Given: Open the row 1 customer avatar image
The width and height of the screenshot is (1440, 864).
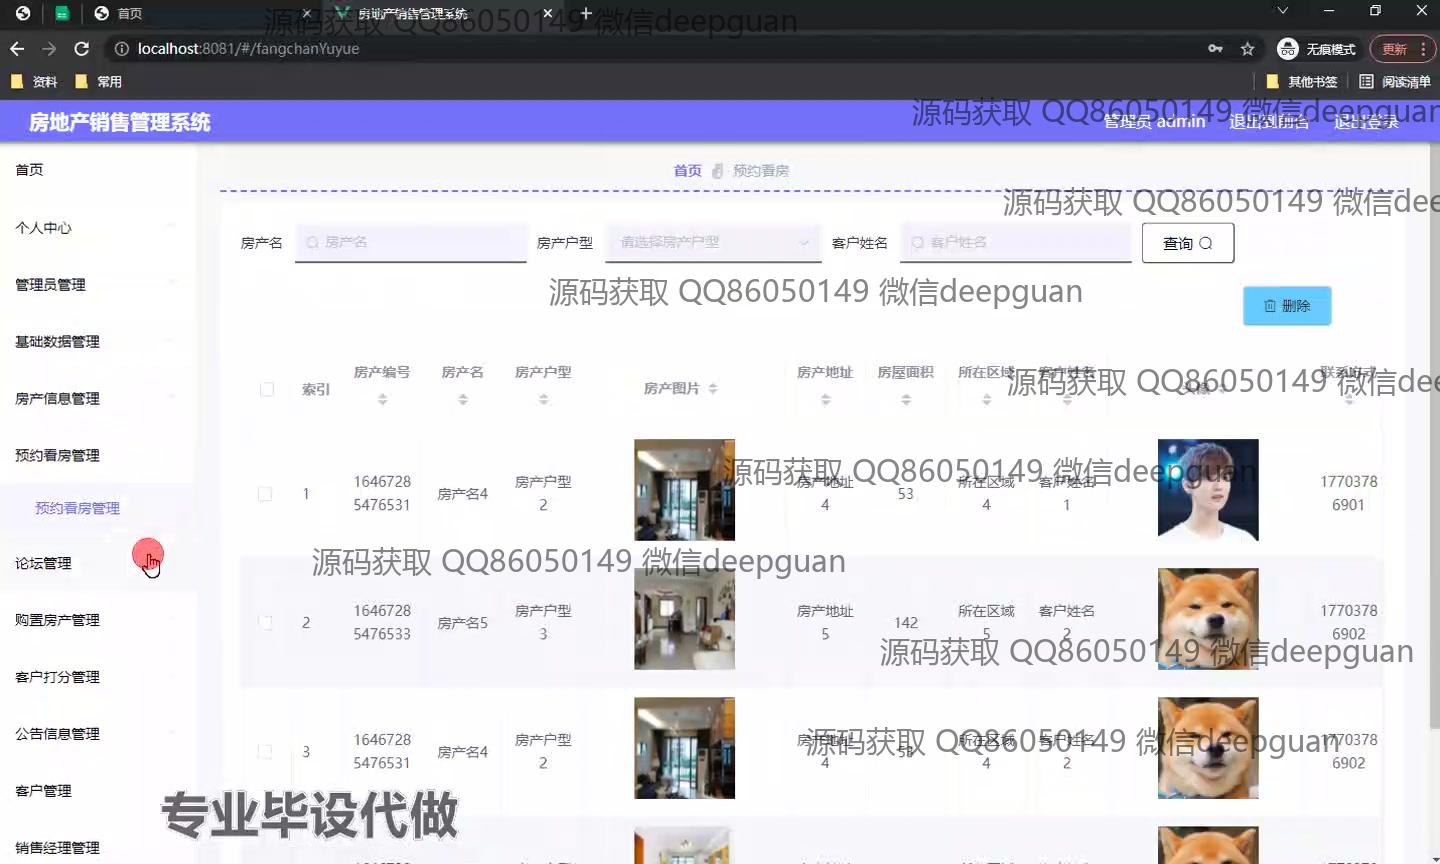Looking at the screenshot, I should [x=1208, y=490].
